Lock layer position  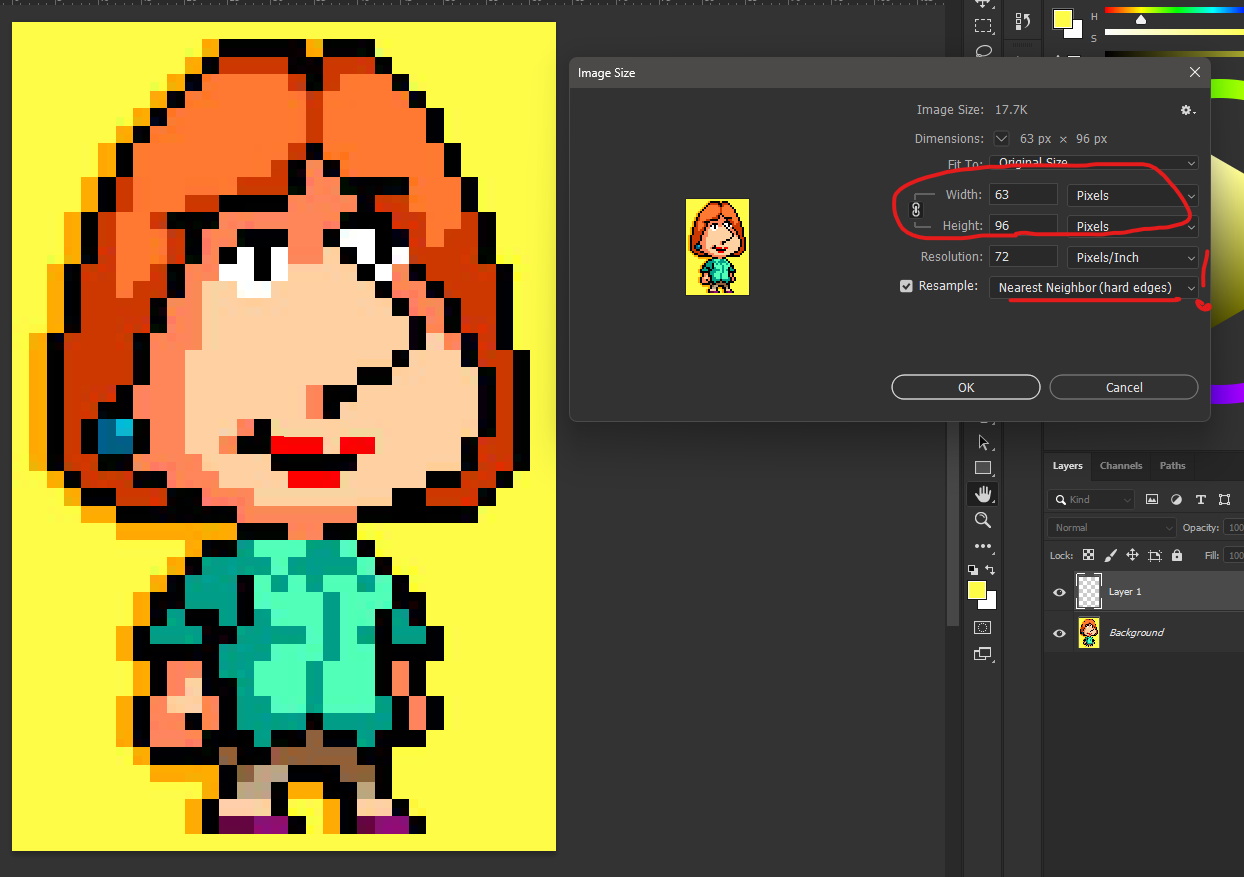pyautogui.click(x=1132, y=555)
